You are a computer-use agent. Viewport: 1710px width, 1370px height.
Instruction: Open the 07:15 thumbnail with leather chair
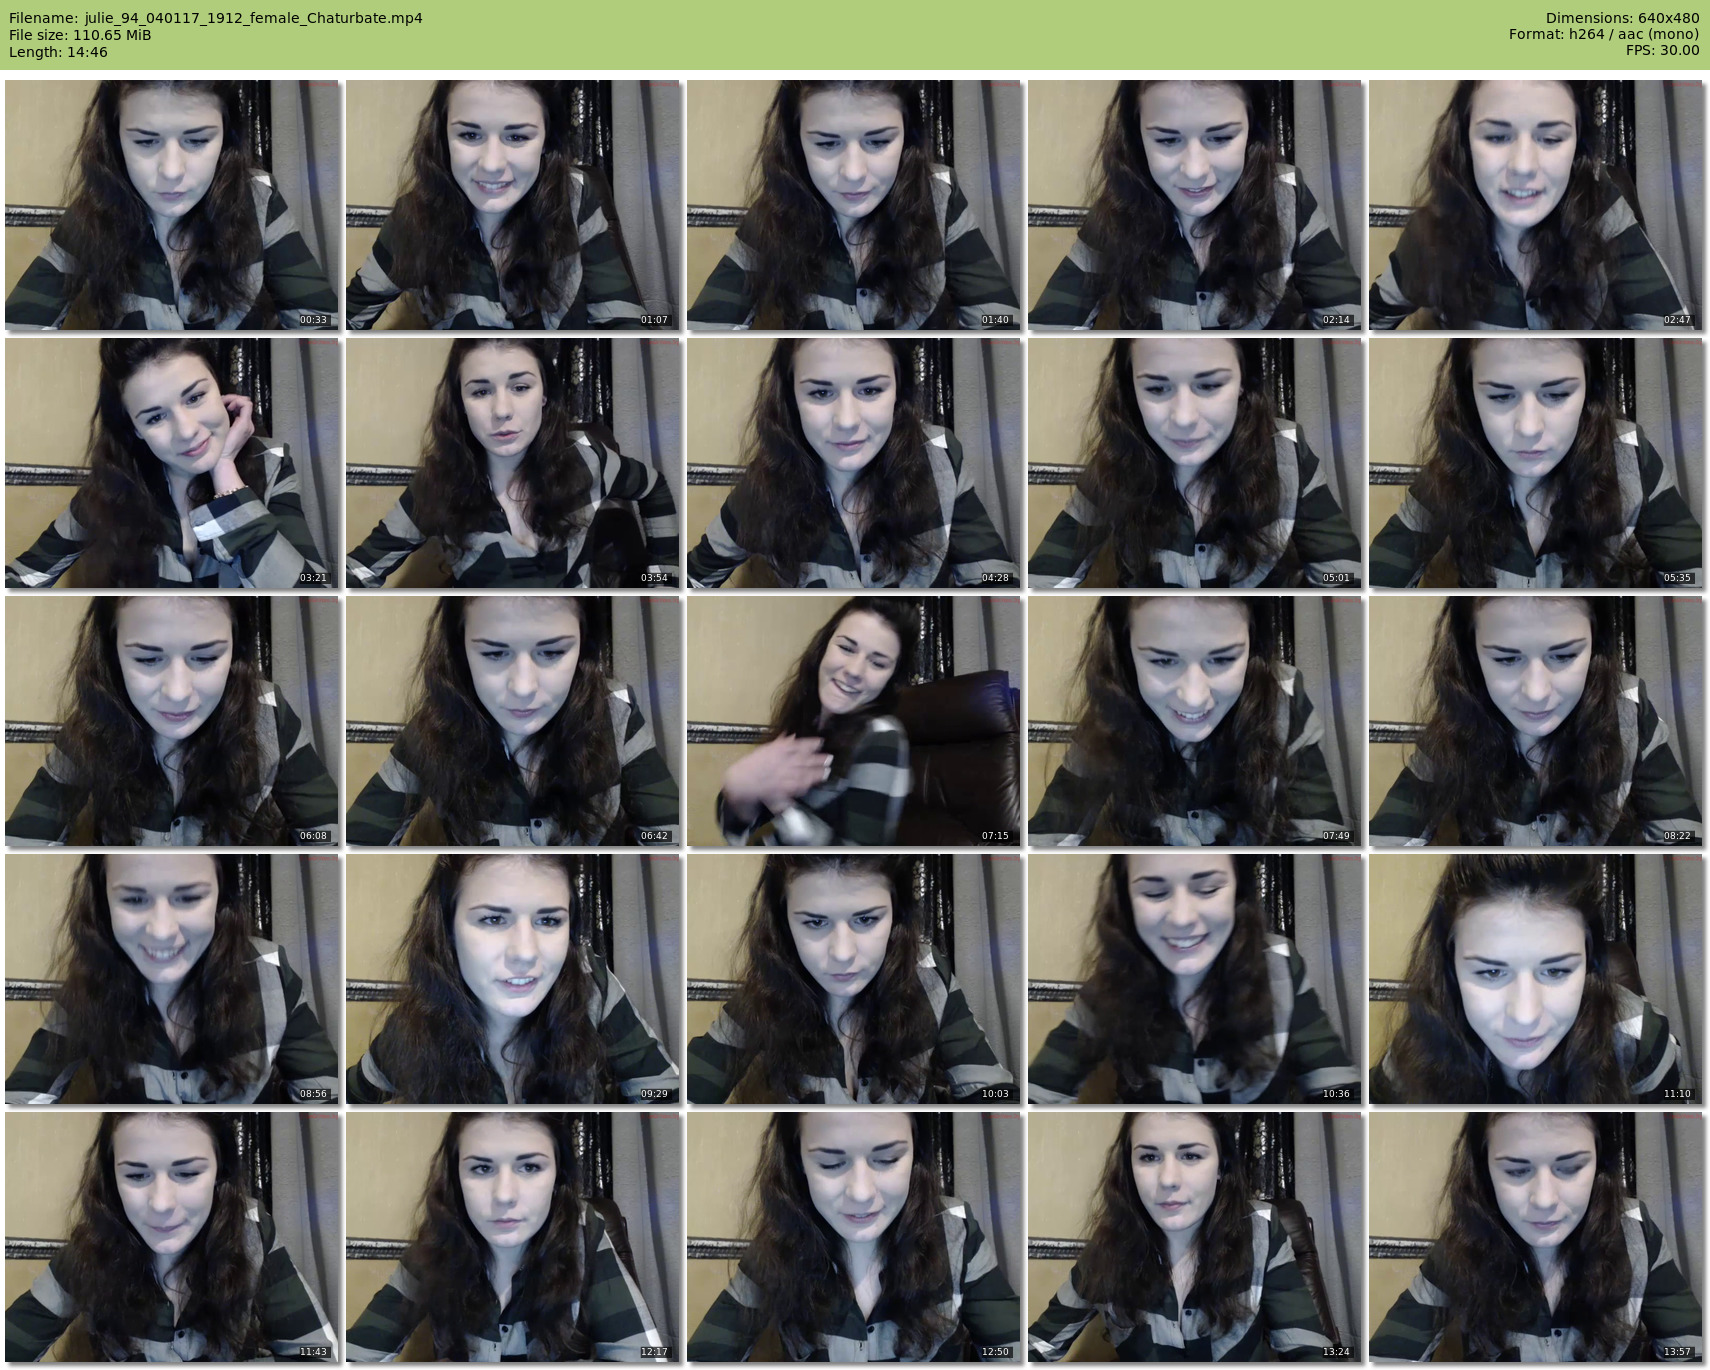click(853, 721)
